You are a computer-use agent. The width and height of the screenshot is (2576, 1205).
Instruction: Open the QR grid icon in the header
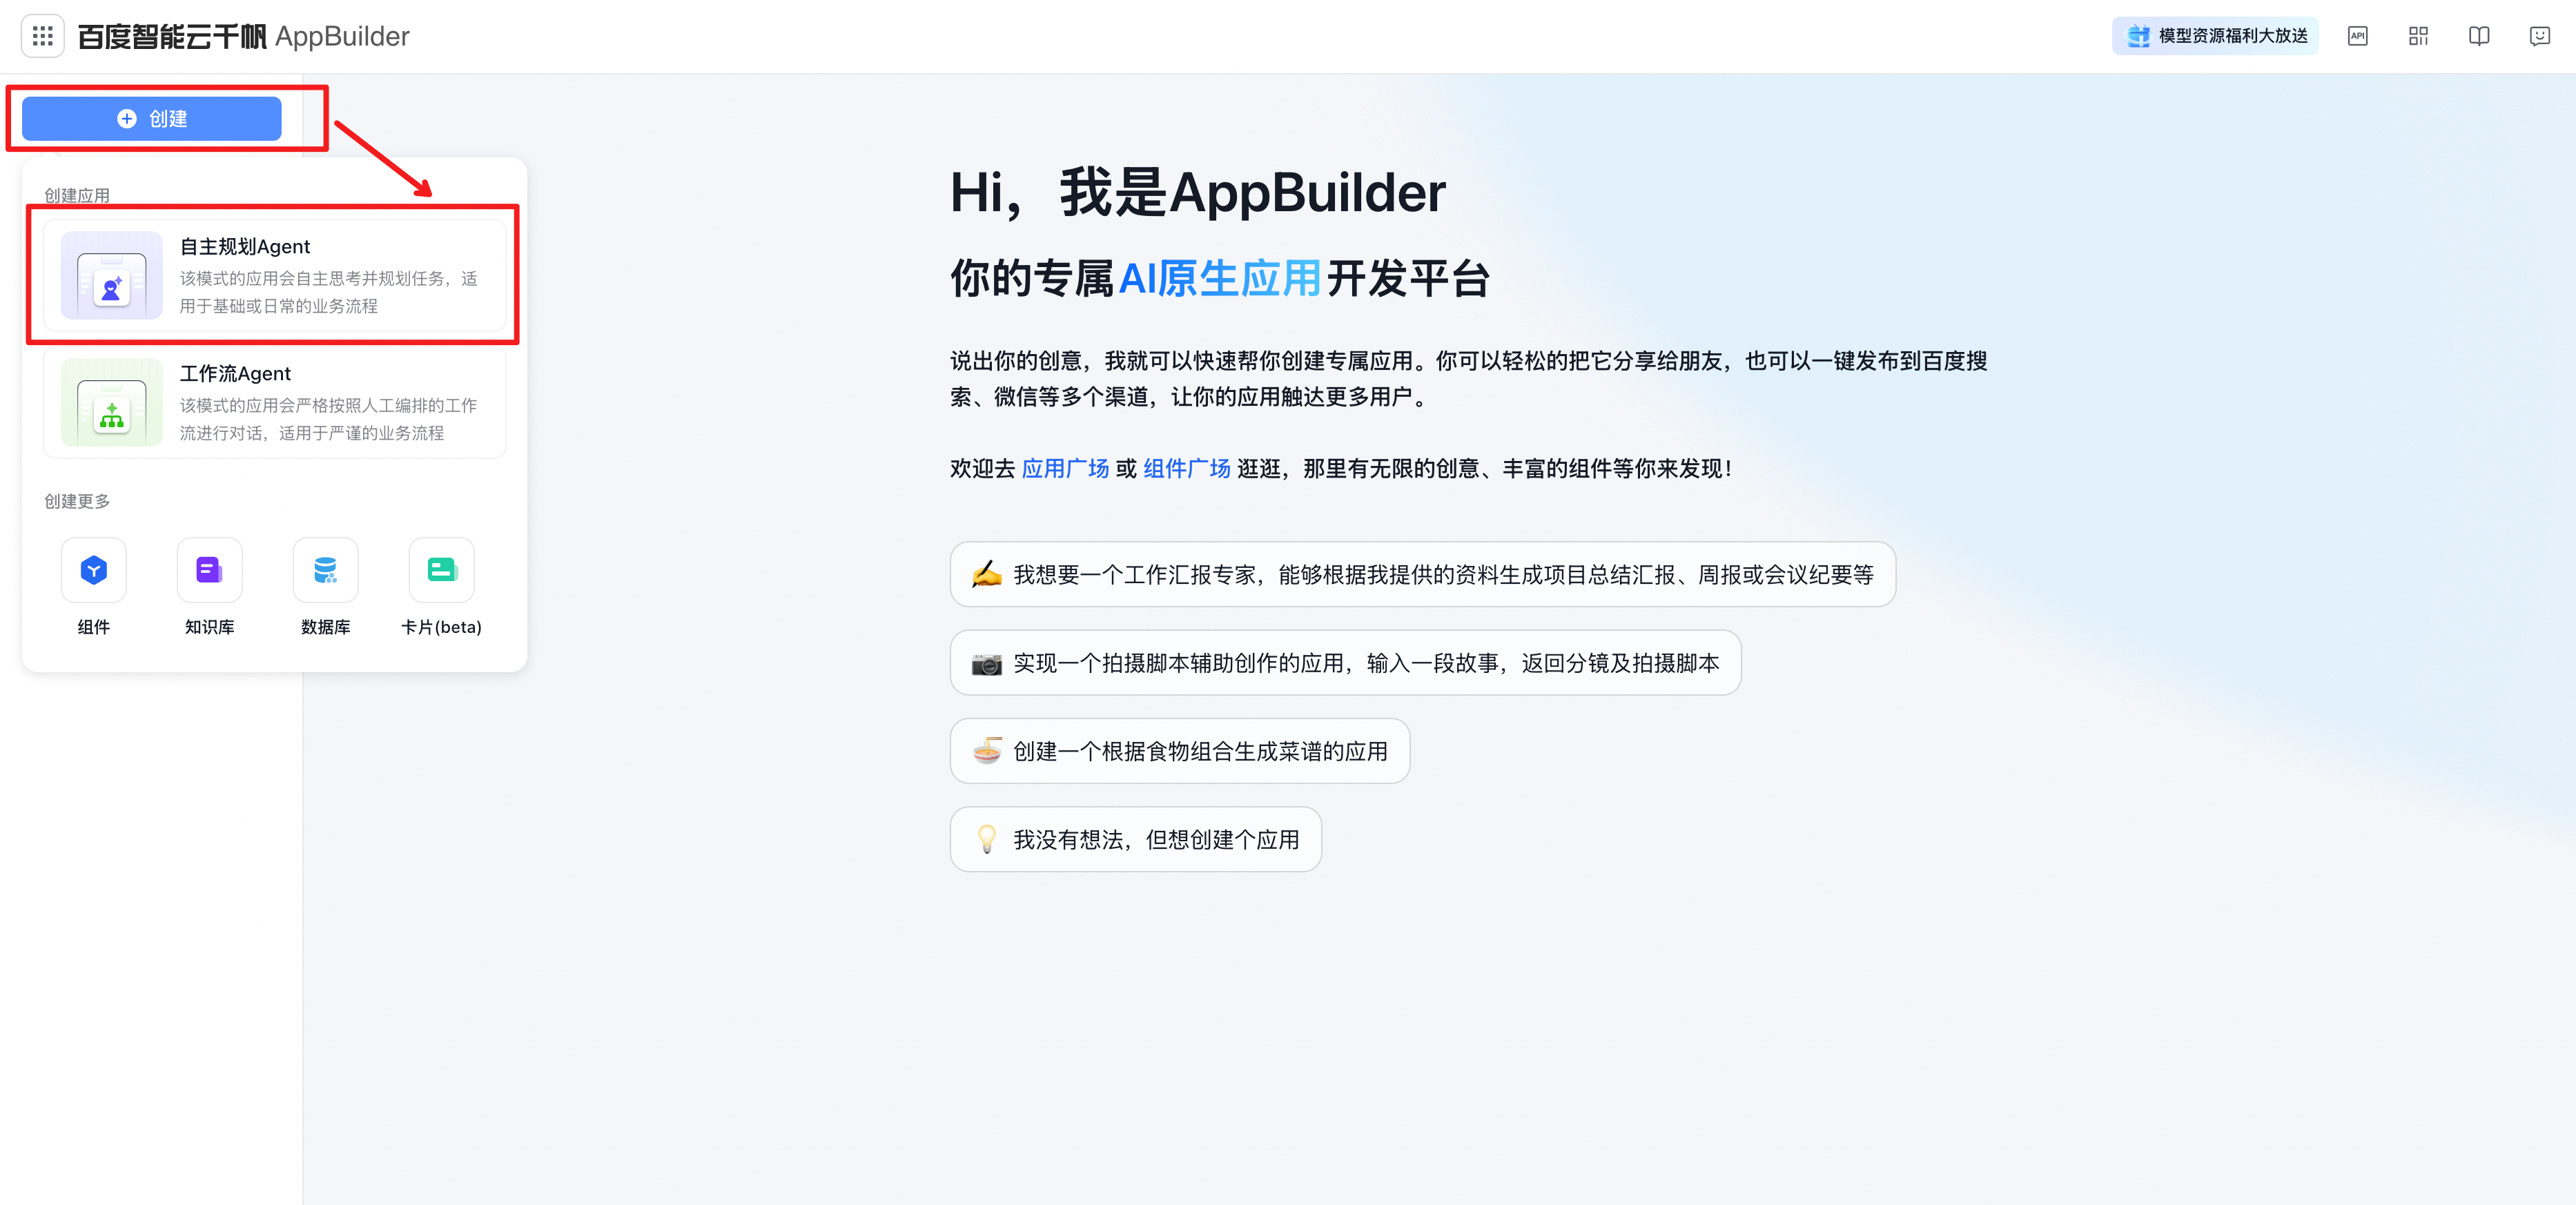2418,36
